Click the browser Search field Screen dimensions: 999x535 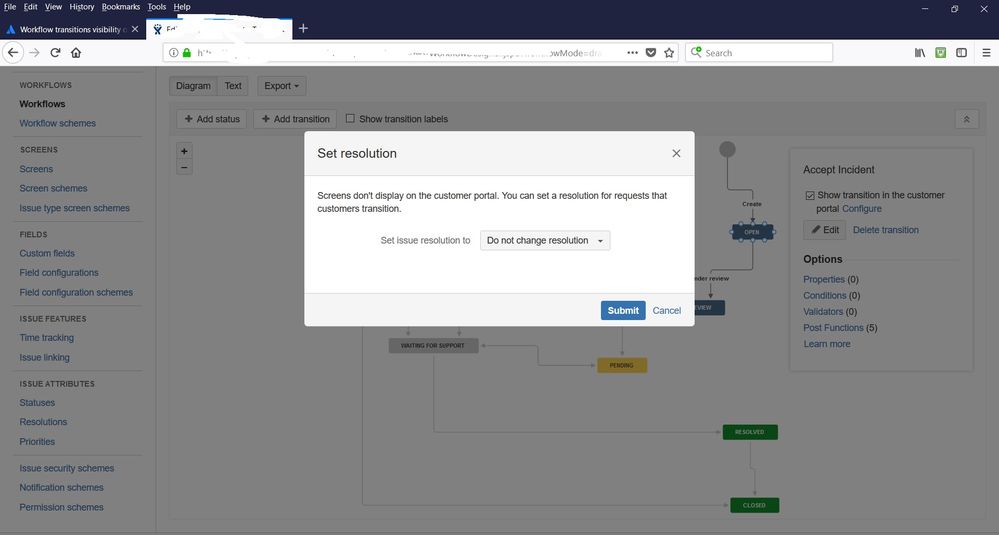(759, 53)
